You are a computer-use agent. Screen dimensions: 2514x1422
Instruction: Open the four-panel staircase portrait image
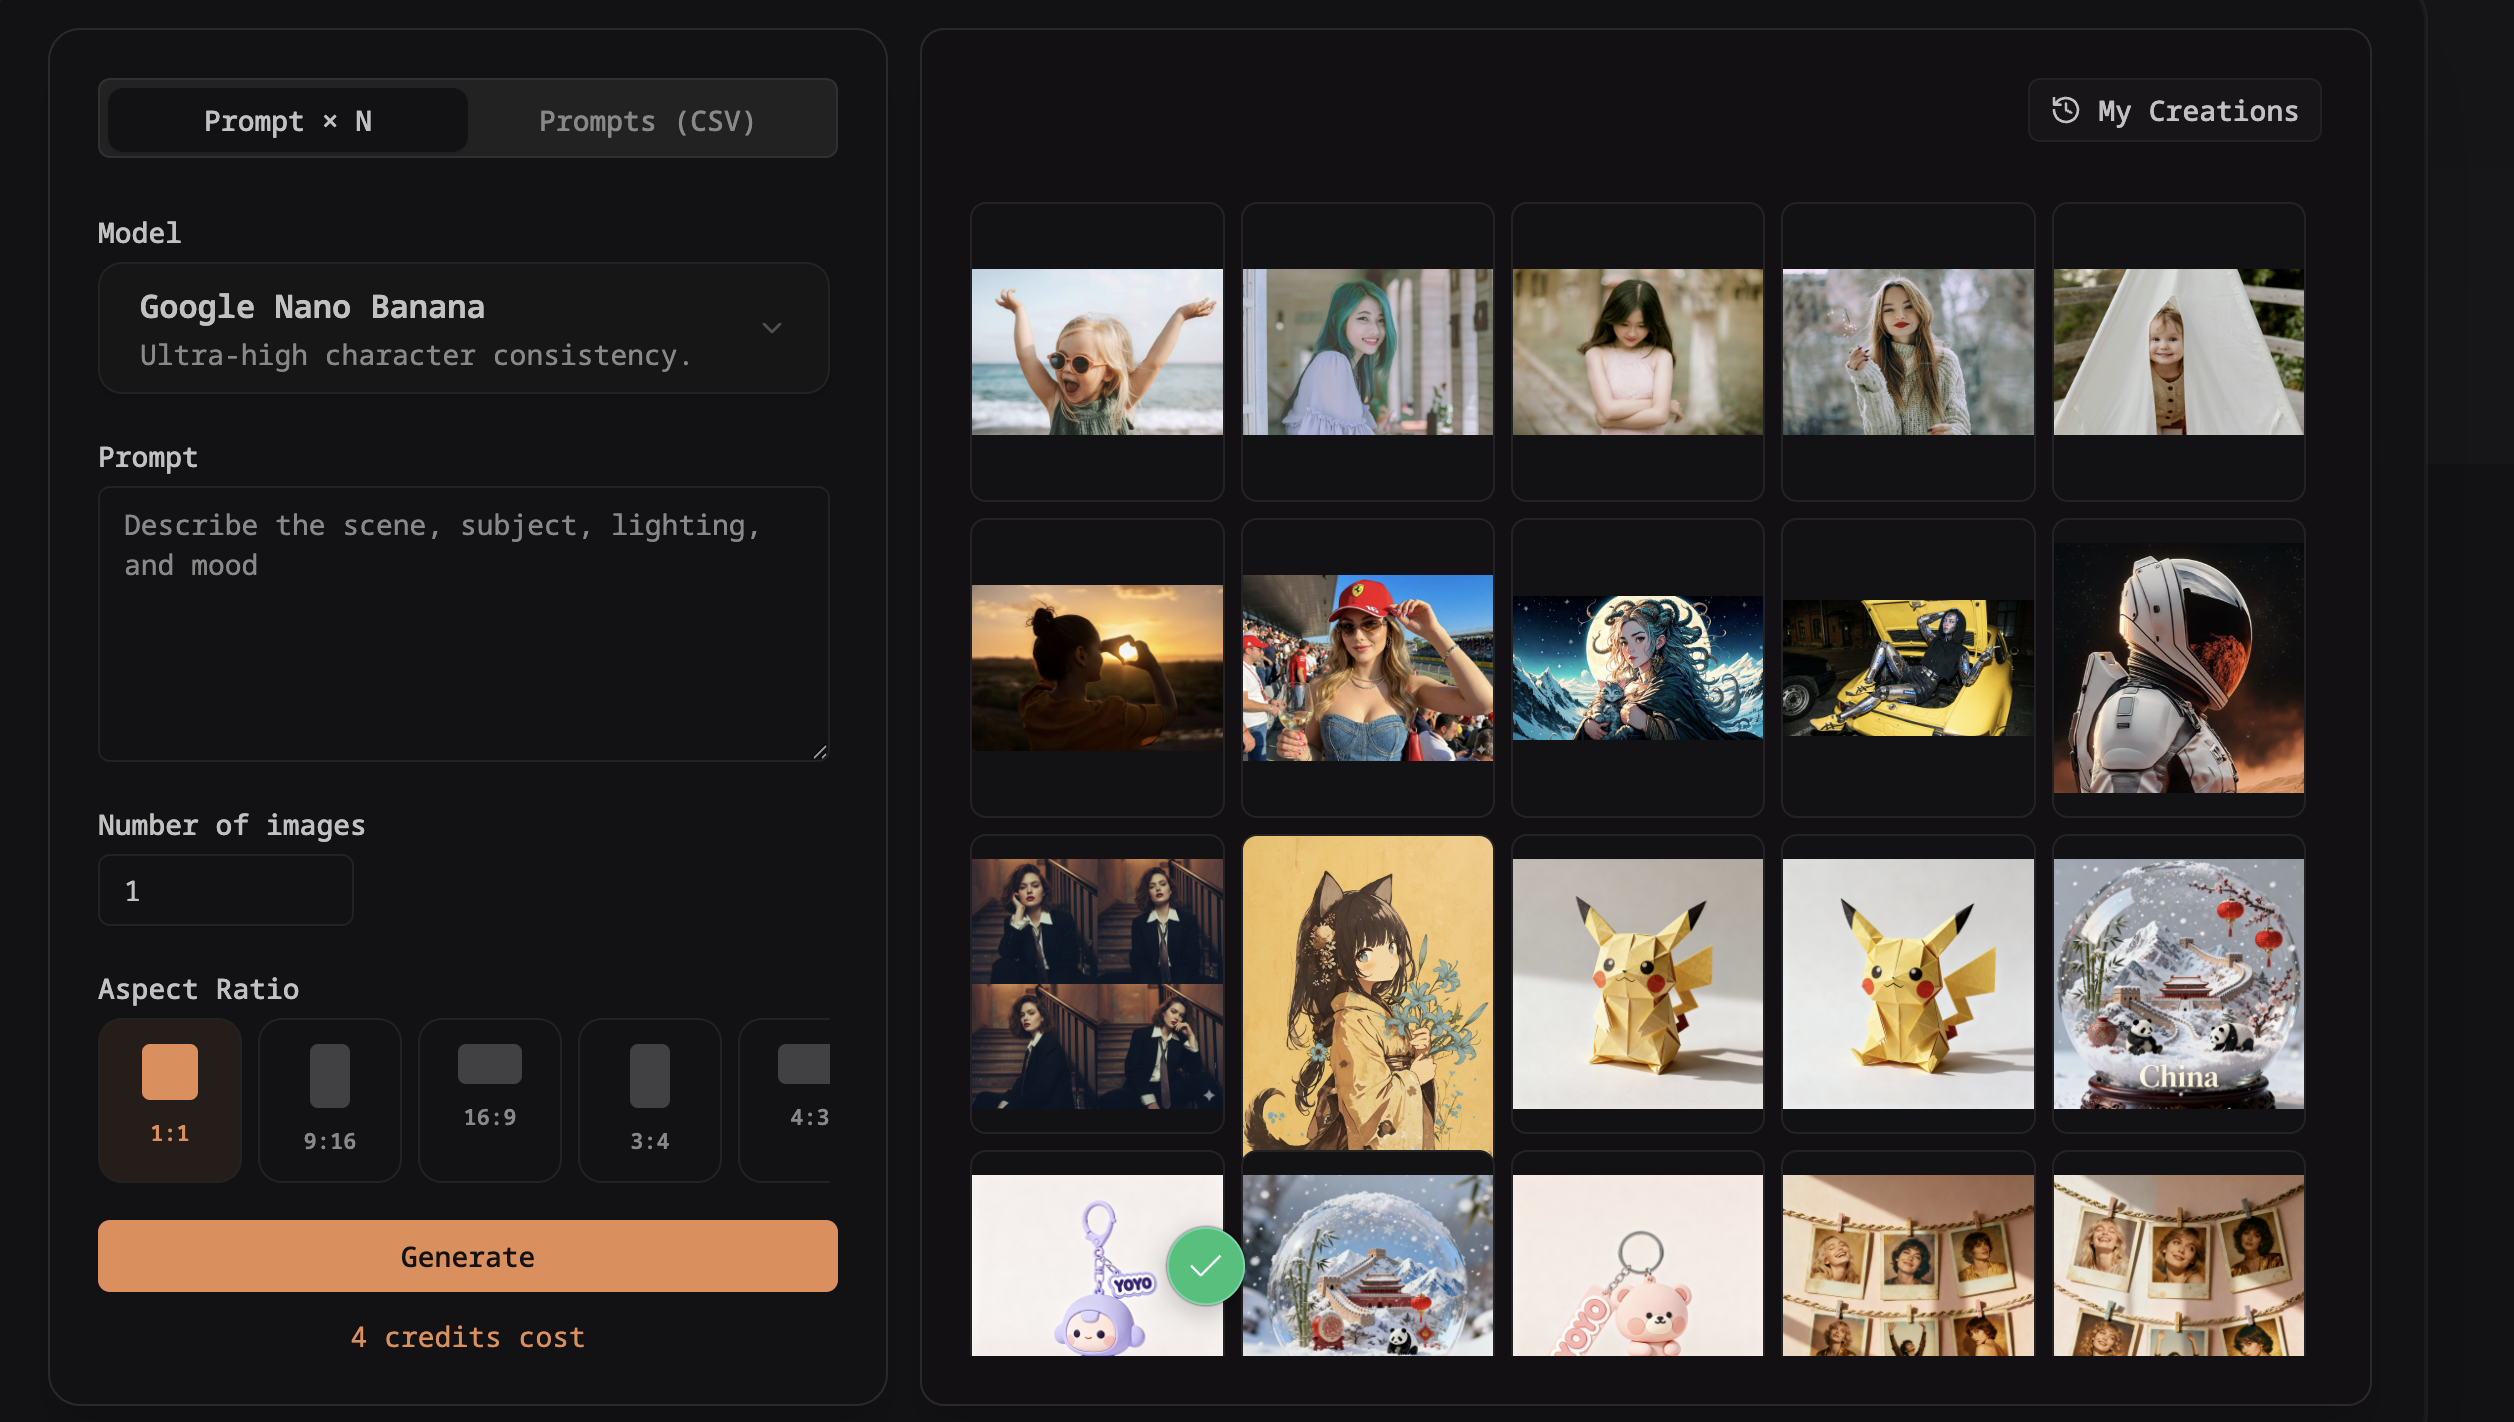coord(1097,984)
